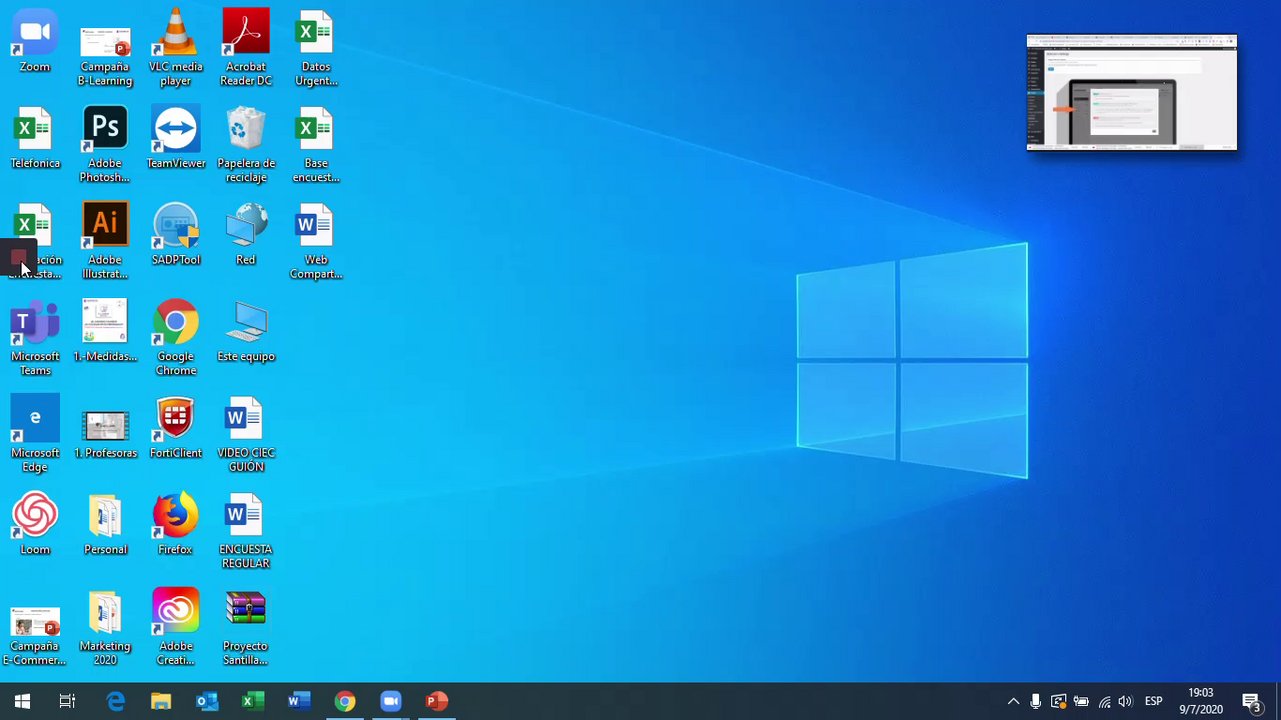Viewport: 1281px width, 720px height.
Task: Switch to Chrome in the taskbar
Action: point(345,701)
